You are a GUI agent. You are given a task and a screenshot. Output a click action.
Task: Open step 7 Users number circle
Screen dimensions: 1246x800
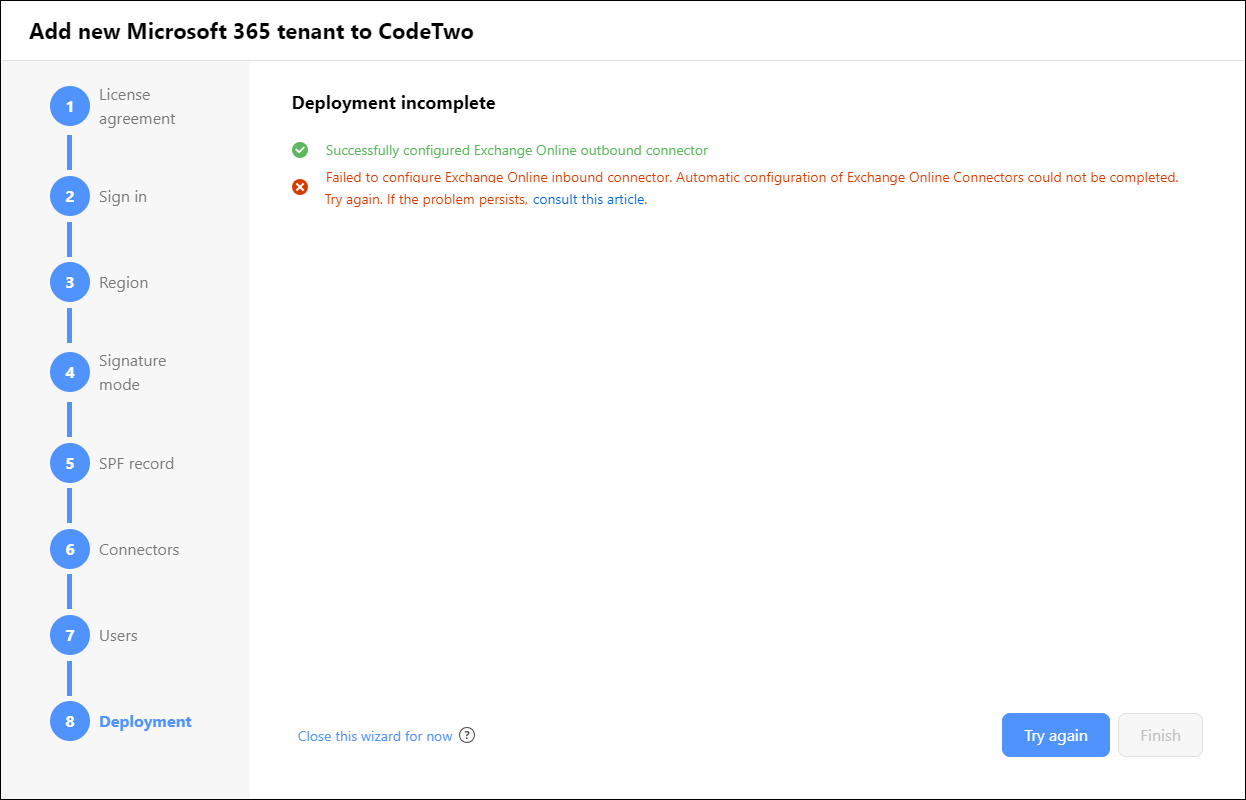click(x=70, y=635)
